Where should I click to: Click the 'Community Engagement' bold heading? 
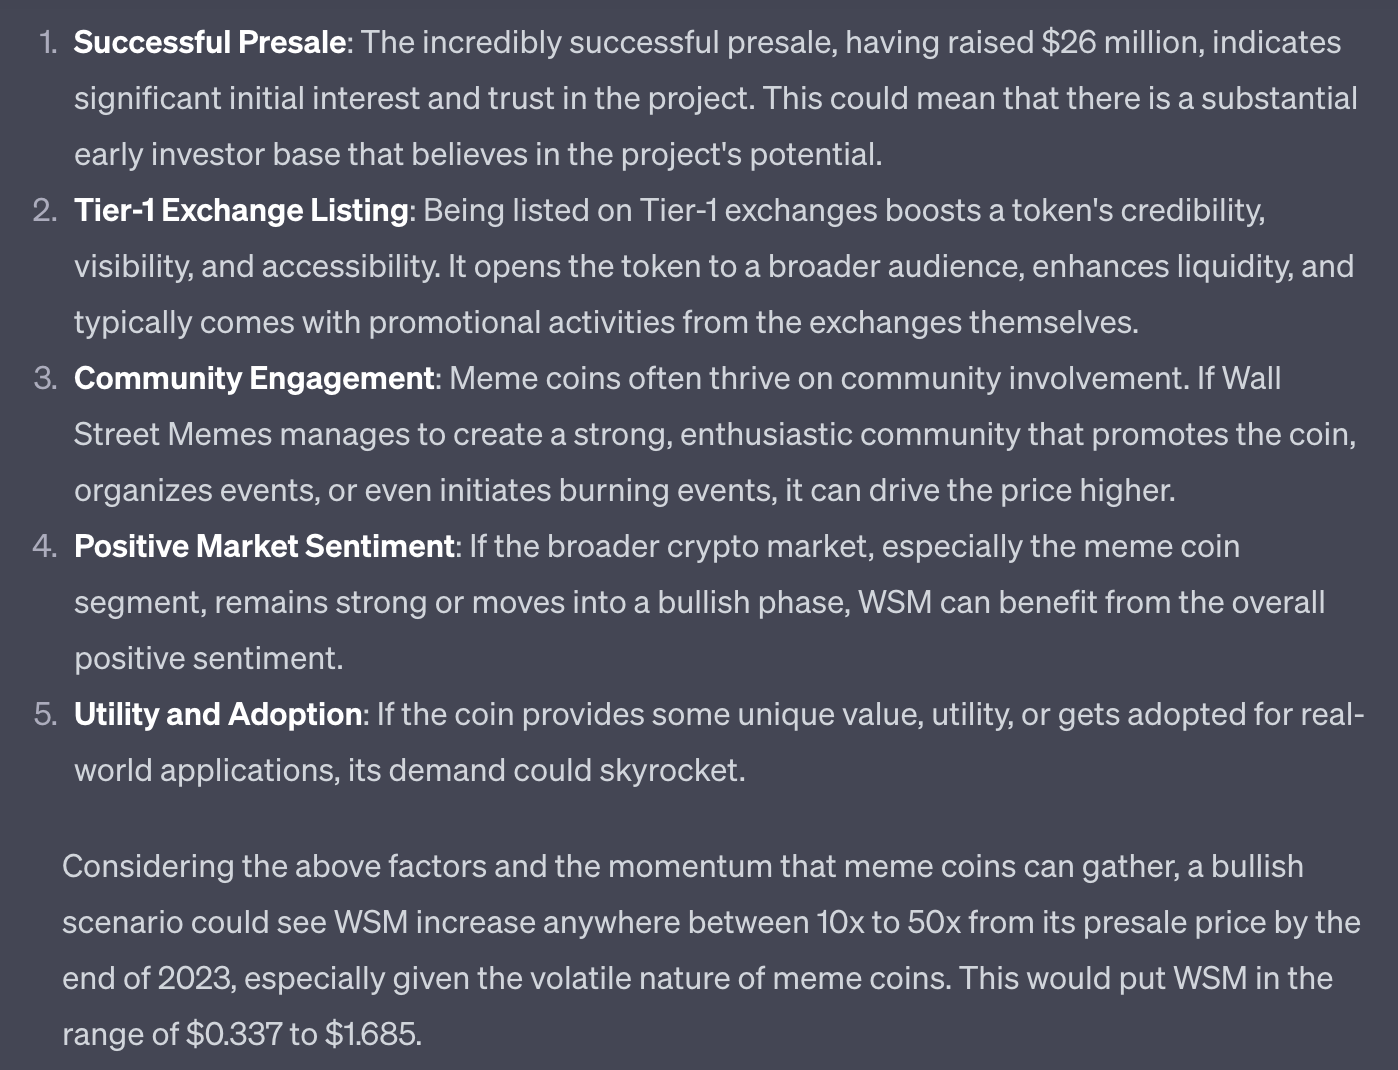pyautogui.click(x=254, y=378)
